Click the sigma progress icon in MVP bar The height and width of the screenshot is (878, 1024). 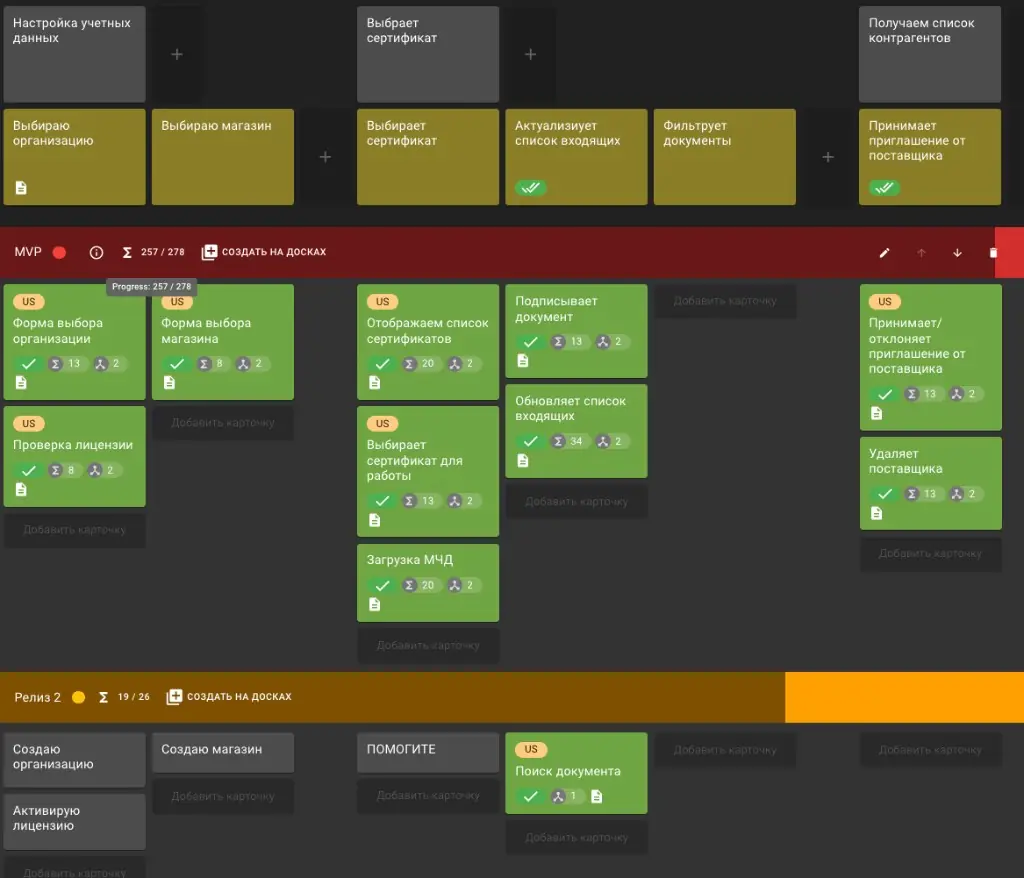pyautogui.click(x=127, y=252)
